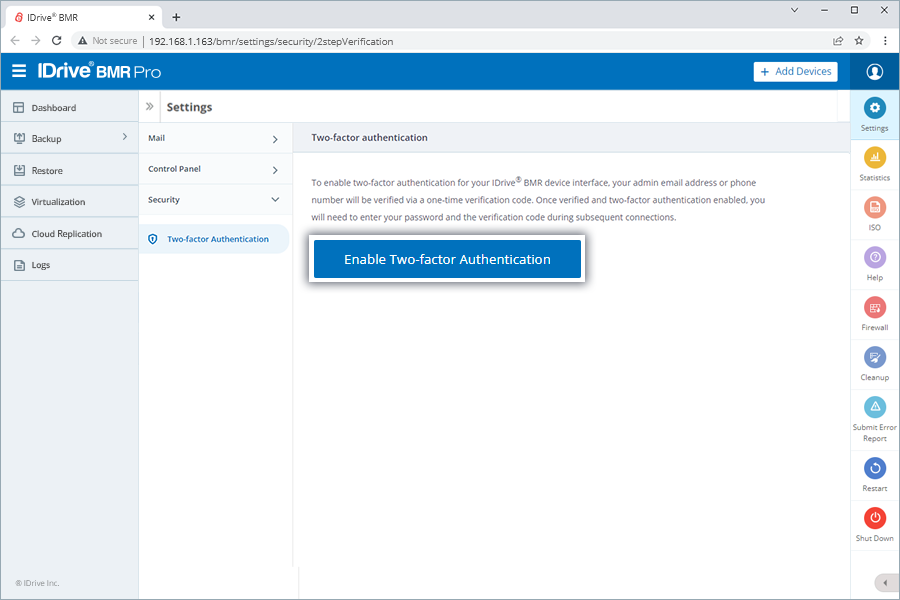Click the Add Devices button
The height and width of the screenshot is (600, 900).
point(795,72)
